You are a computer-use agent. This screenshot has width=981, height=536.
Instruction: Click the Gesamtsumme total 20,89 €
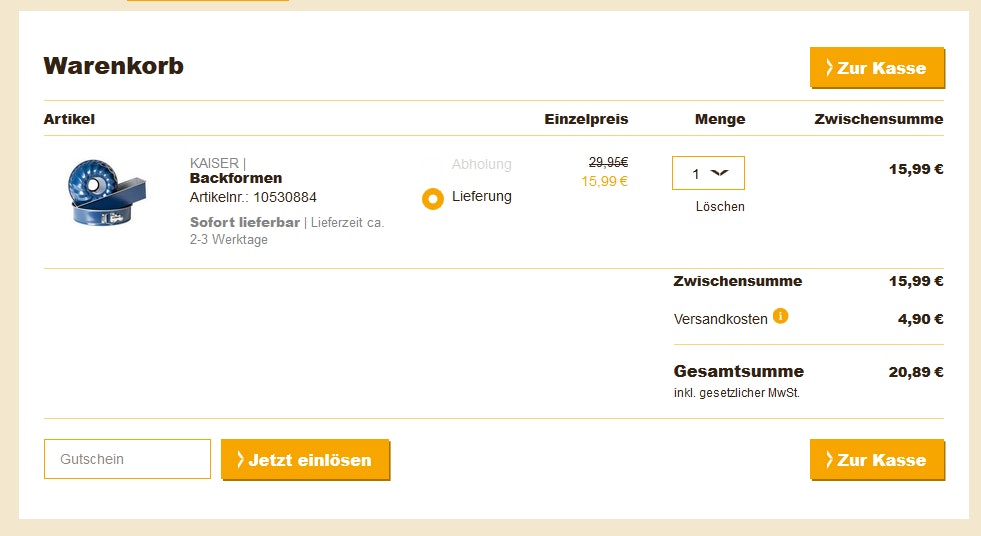point(916,372)
